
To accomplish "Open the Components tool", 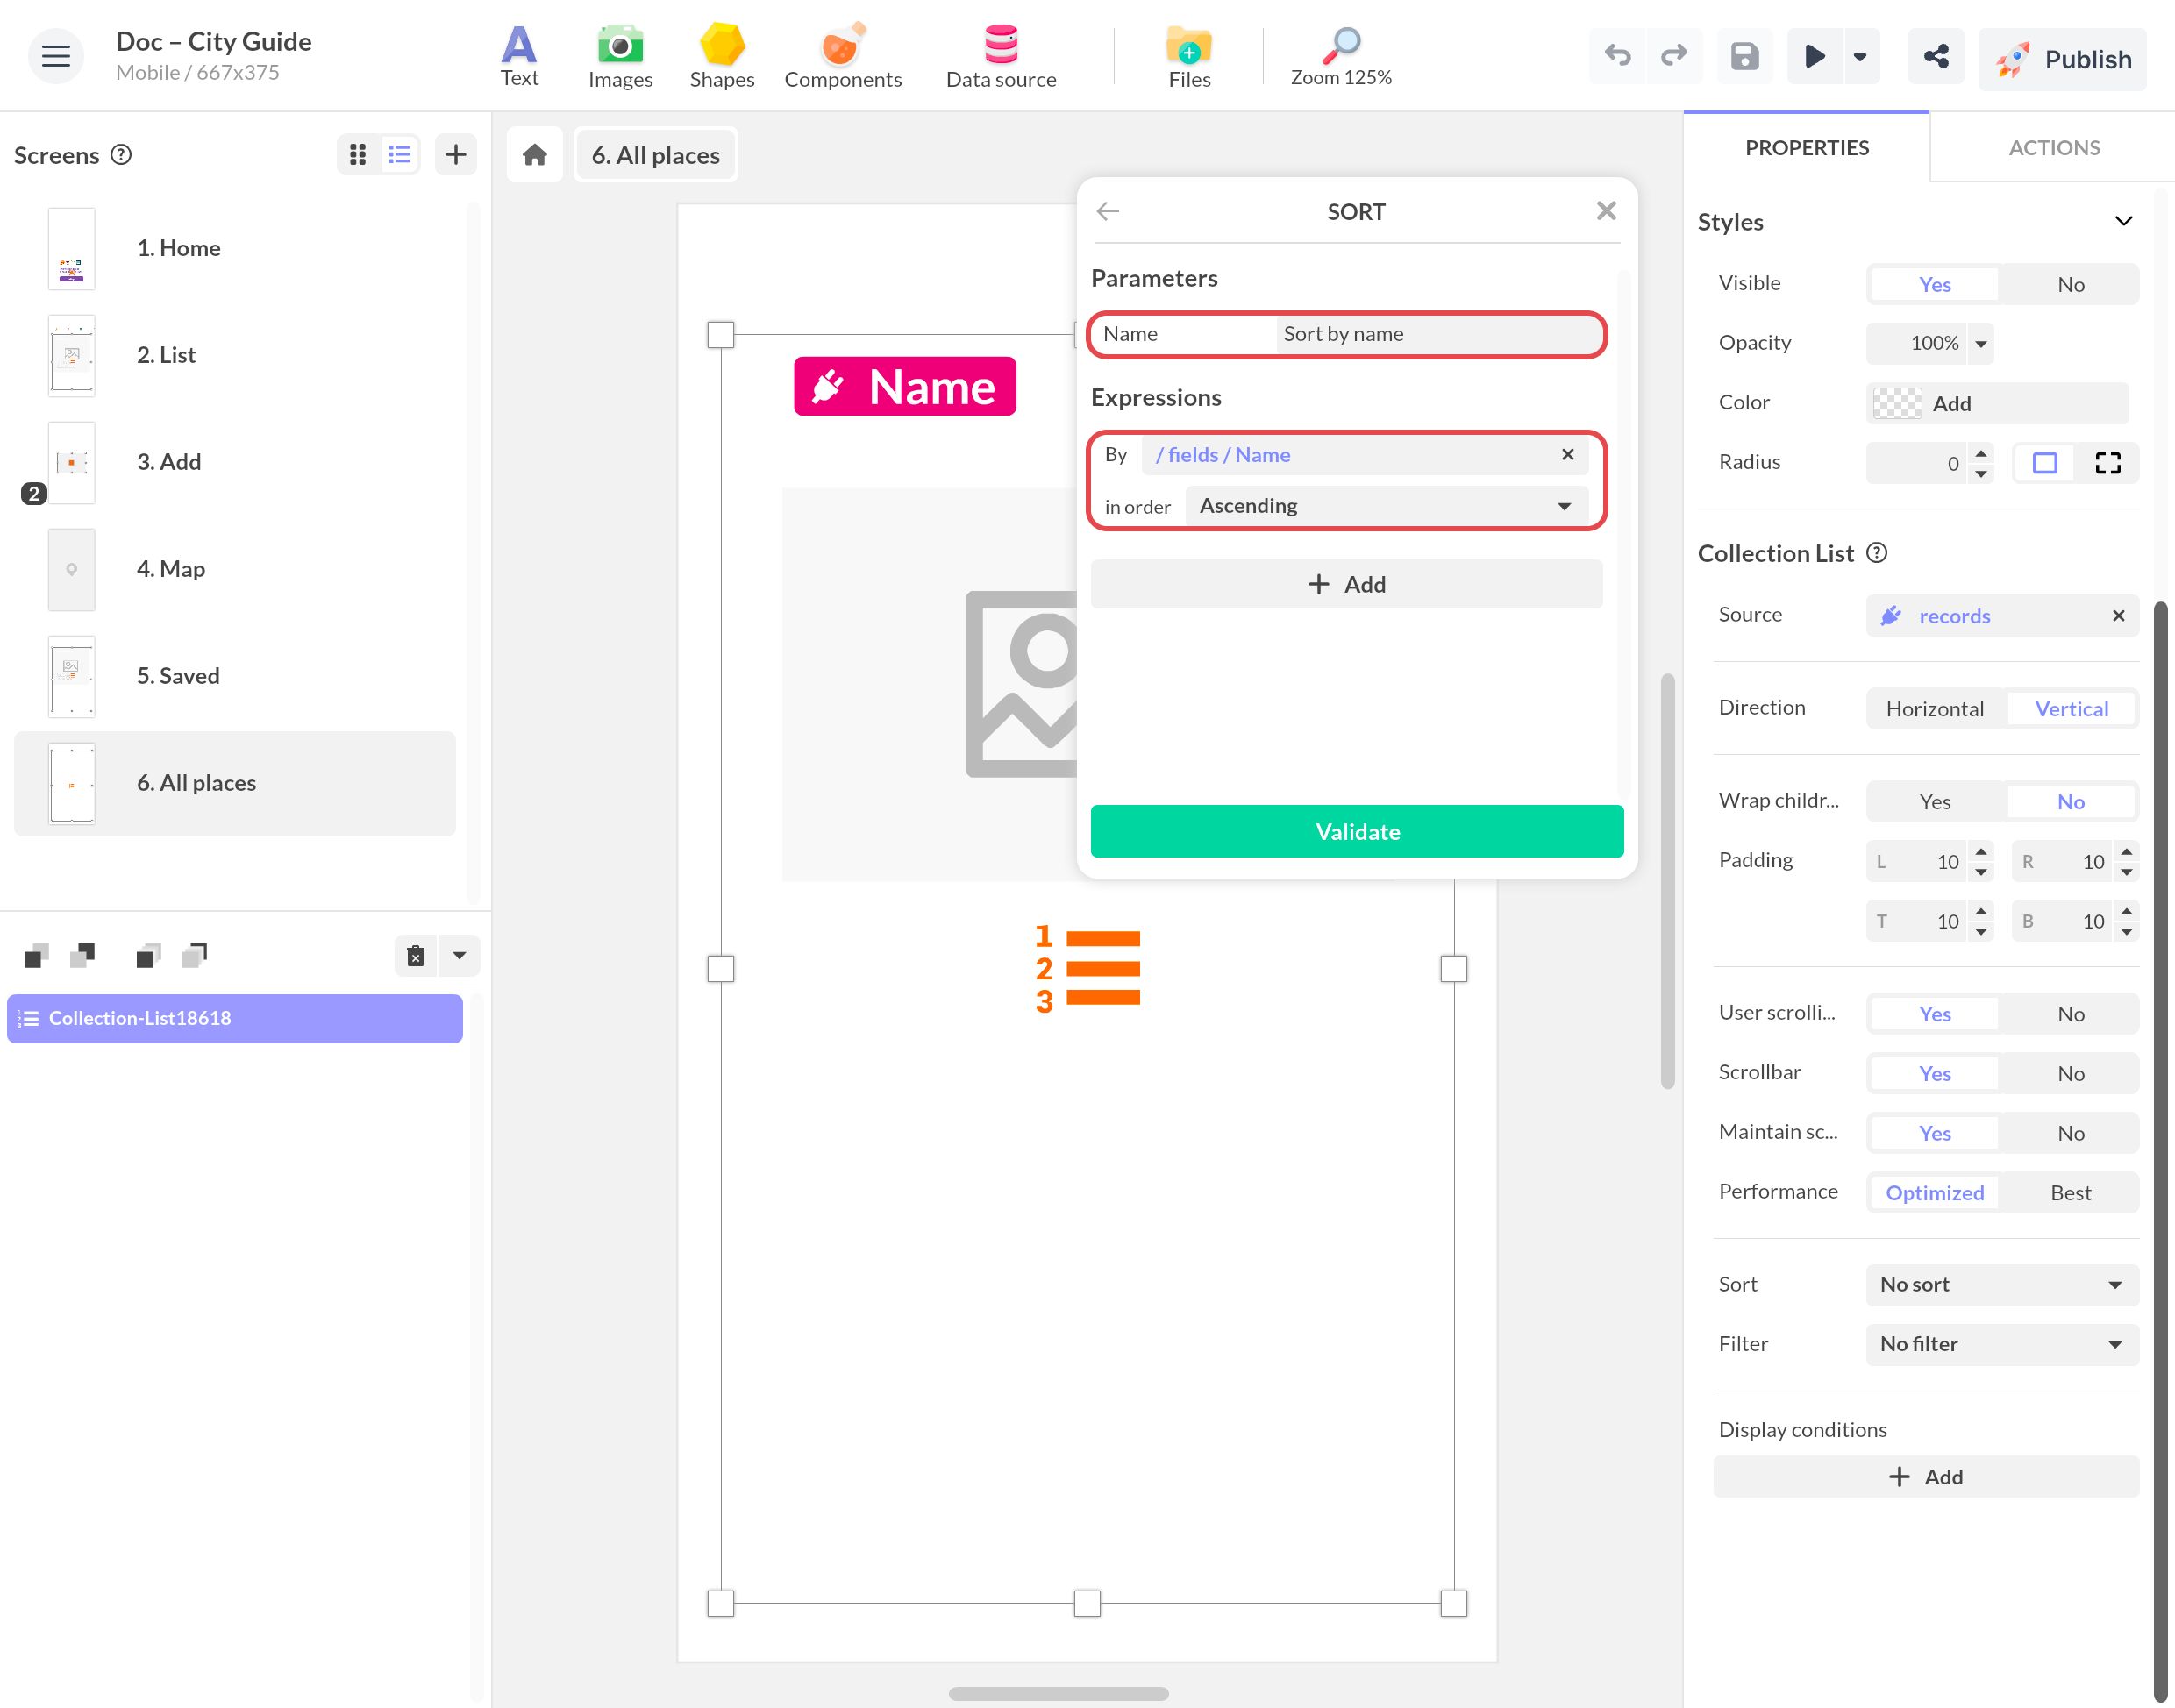I will coord(842,56).
